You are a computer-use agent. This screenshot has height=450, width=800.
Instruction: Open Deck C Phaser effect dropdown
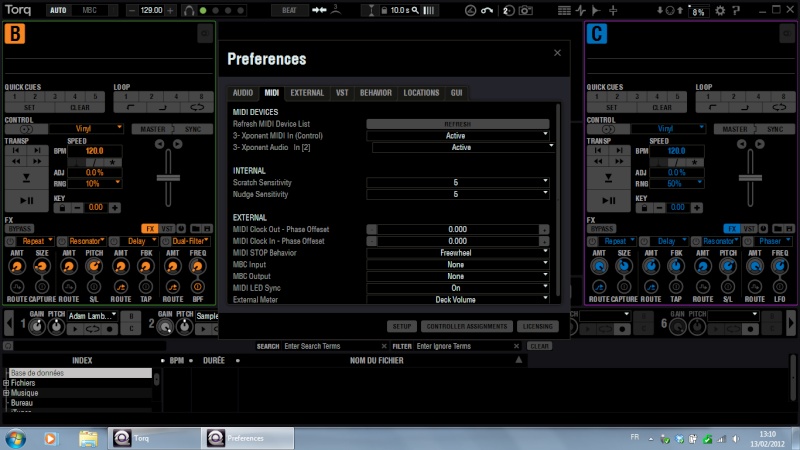pyautogui.click(x=773, y=241)
